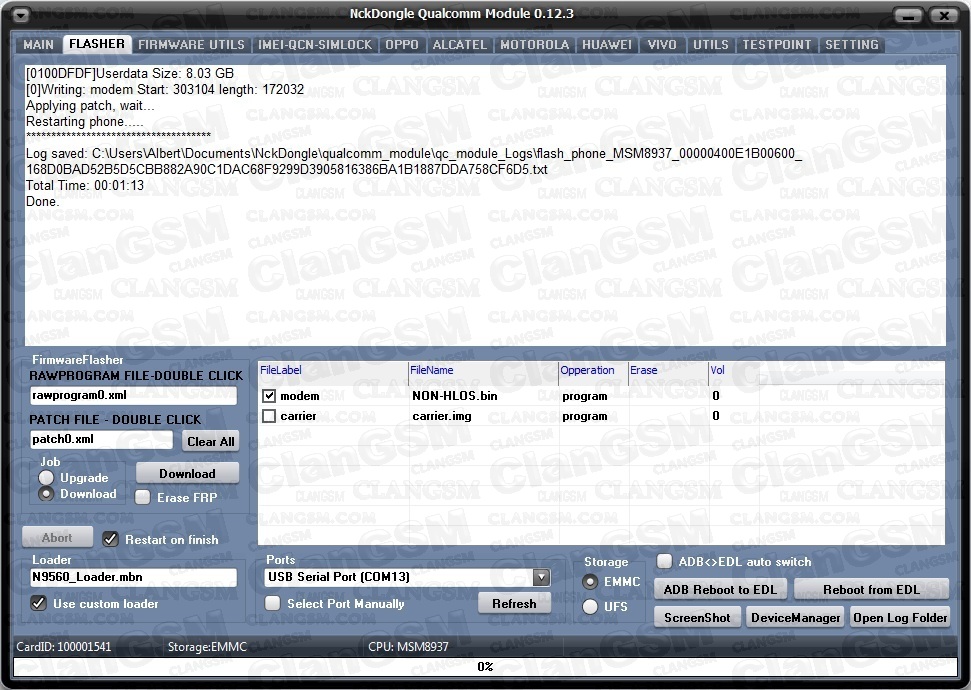The image size is (971, 690).
Task: Open the title bar dropdown menu icon
Action: pyautogui.click(x=21, y=14)
